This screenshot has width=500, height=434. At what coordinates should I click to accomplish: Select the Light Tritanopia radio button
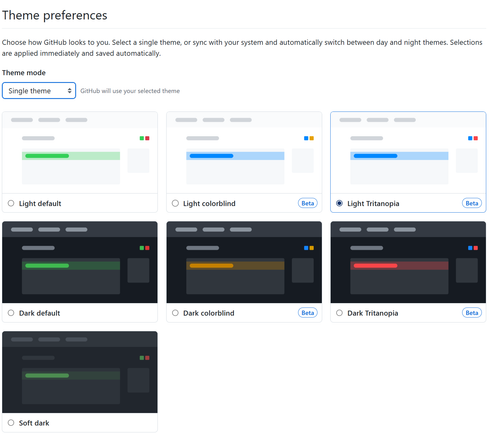(339, 203)
